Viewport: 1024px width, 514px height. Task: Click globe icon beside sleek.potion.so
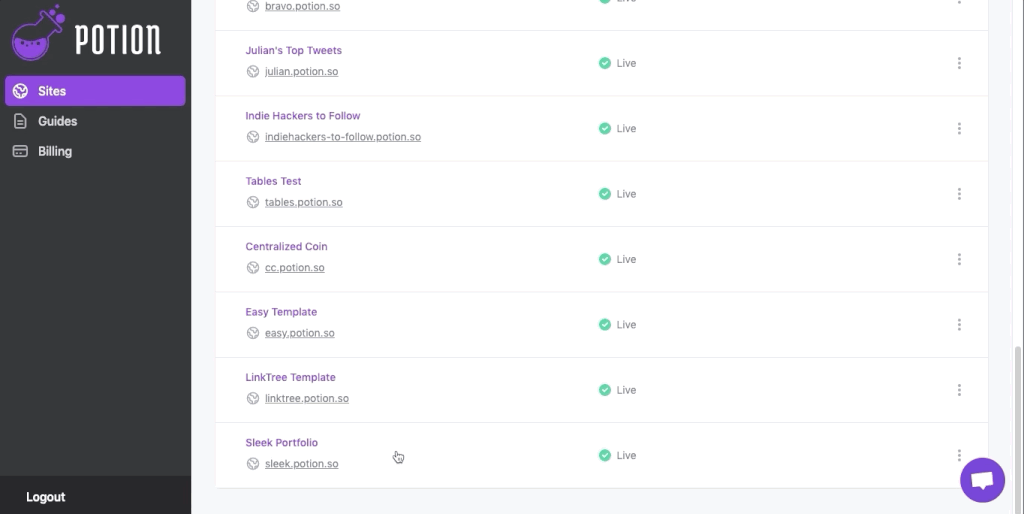(253, 463)
